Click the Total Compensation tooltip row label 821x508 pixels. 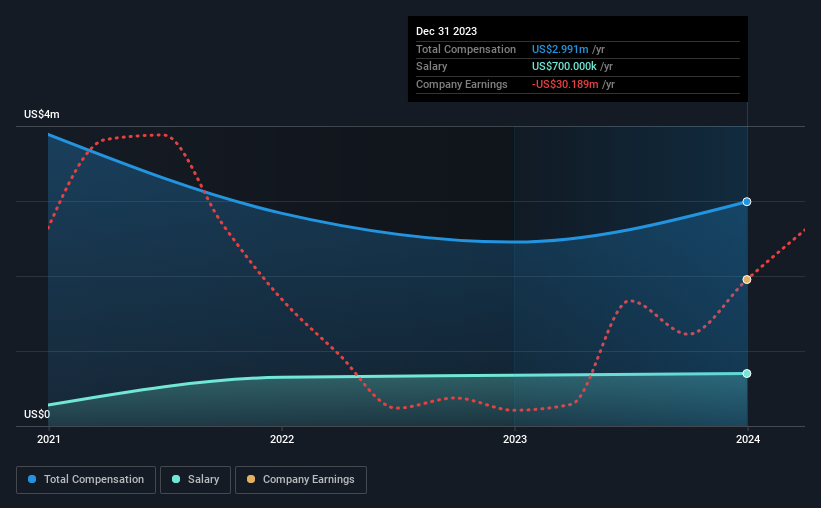[465, 49]
